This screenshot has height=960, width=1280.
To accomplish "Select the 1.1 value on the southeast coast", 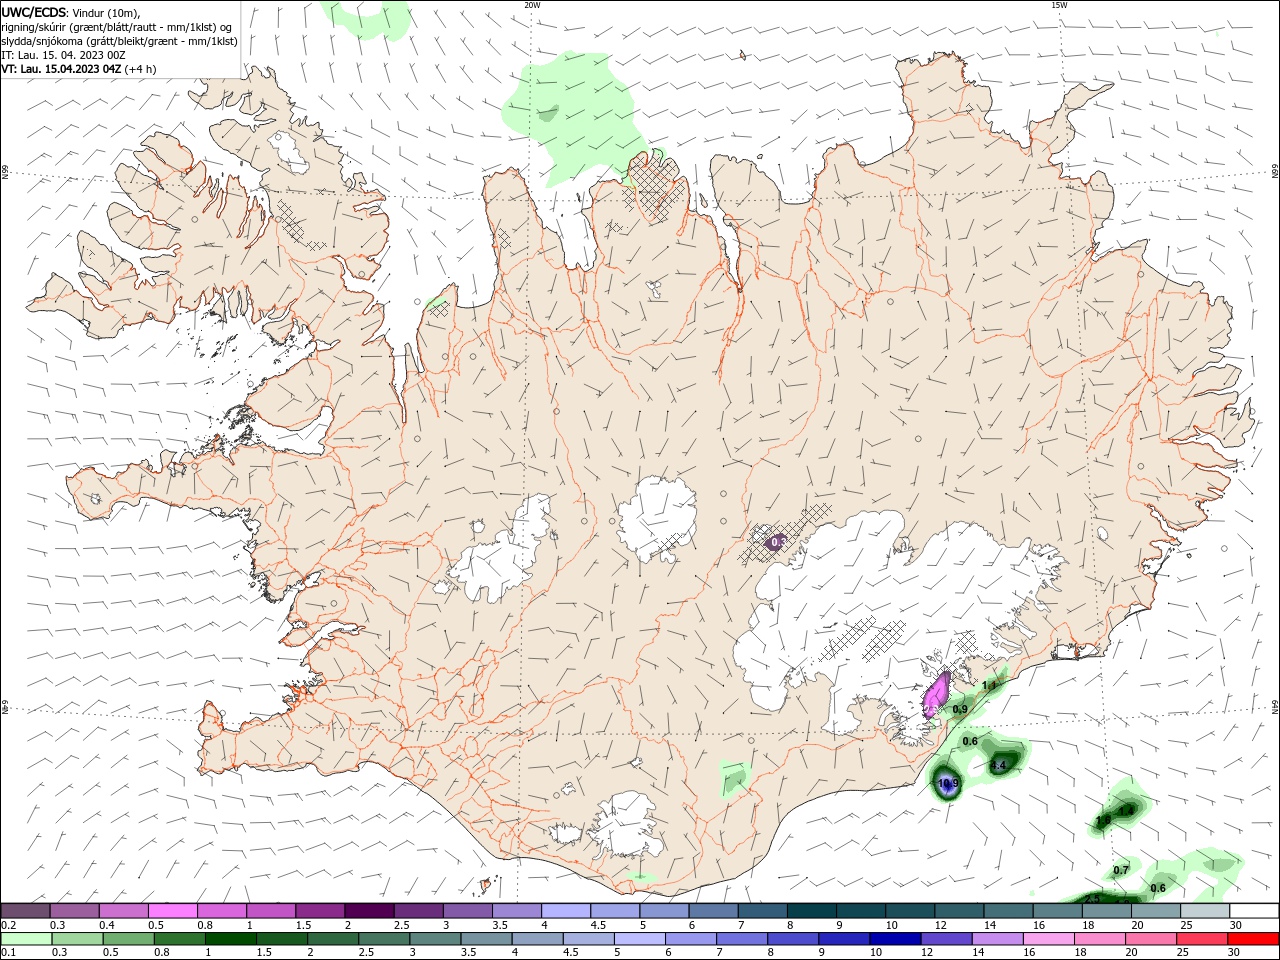I will tap(989, 686).
